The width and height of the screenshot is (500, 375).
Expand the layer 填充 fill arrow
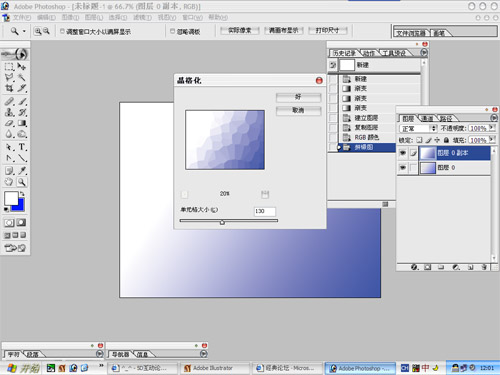point(492,140)
